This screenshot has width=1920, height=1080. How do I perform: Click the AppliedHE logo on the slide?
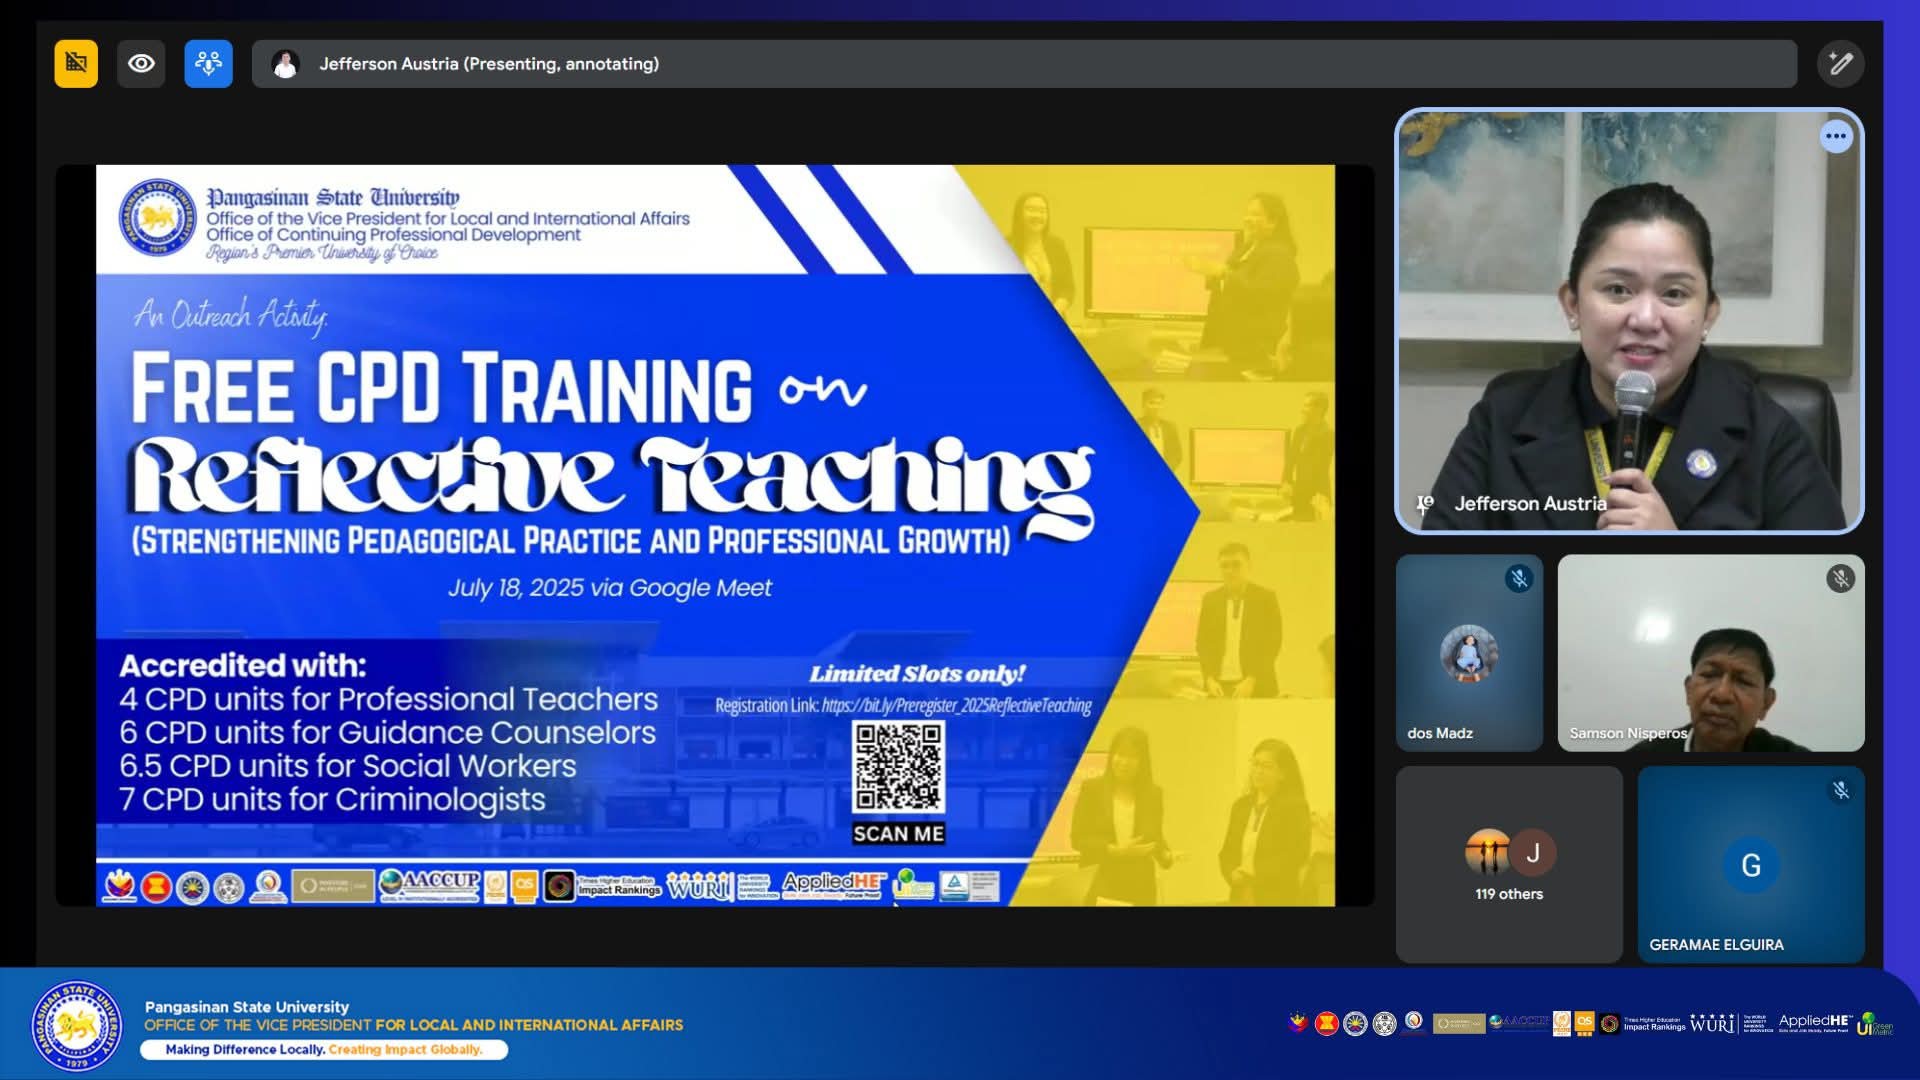pos(834,884)
